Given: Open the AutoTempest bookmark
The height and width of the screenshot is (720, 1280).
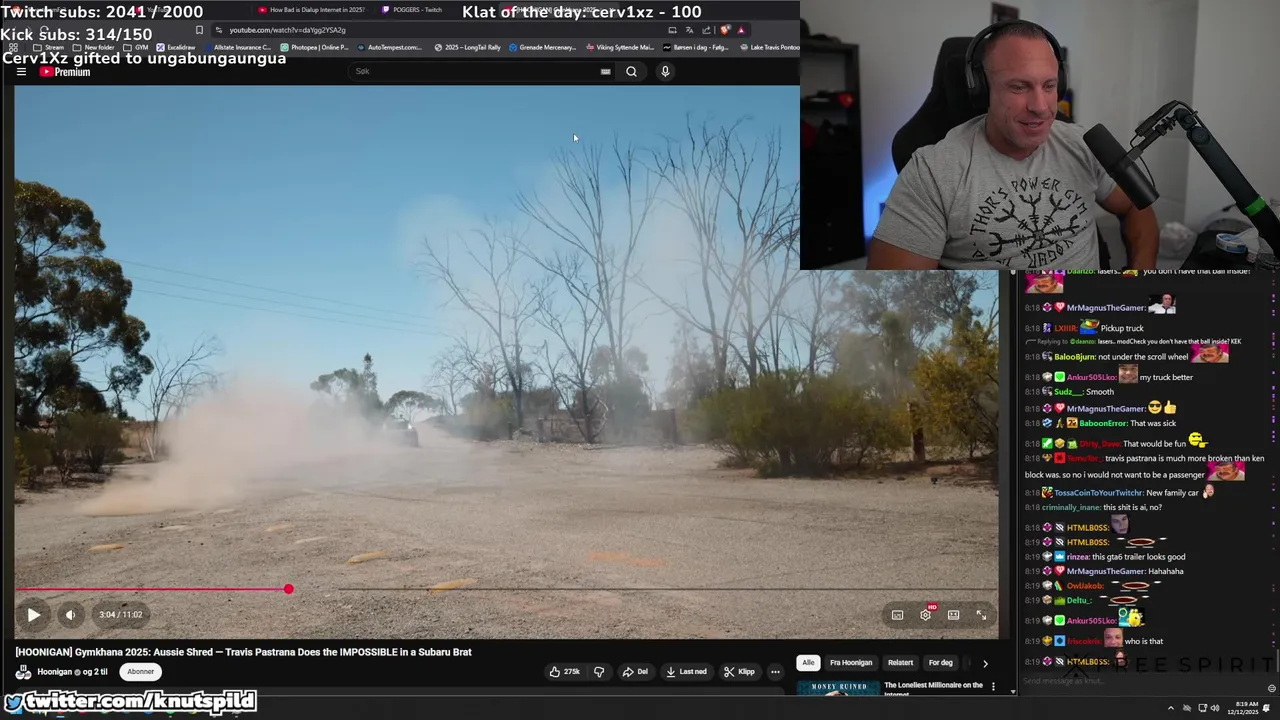Looking at the screenshot, I should tap(388, 47).
